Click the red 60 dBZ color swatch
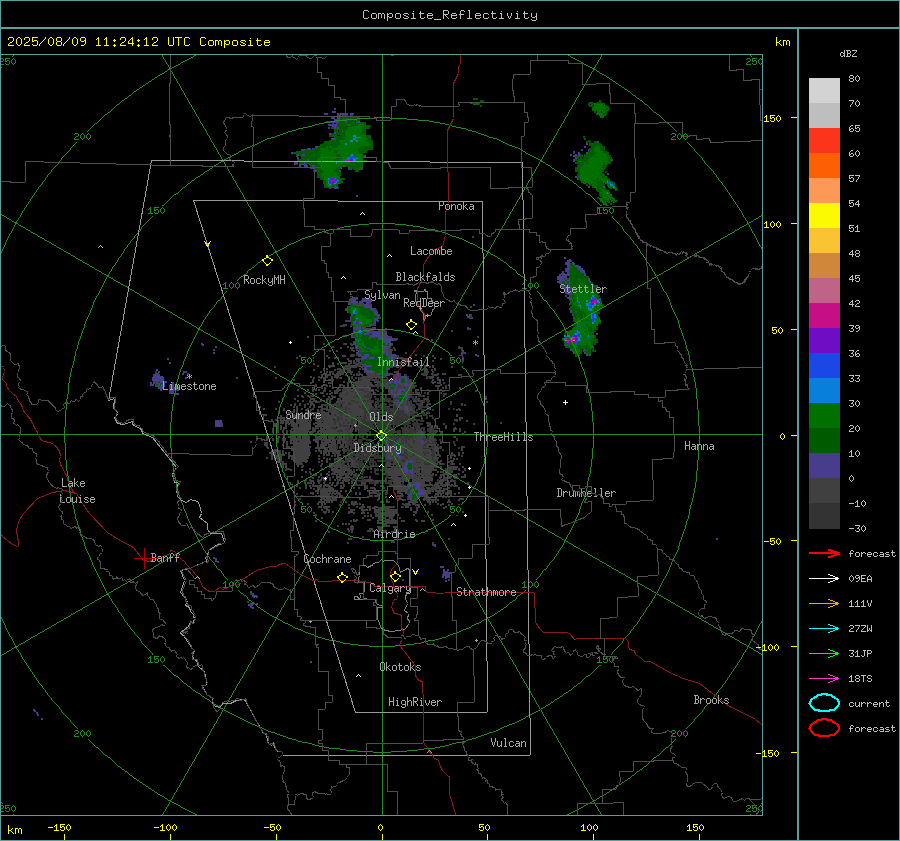 (x=824, y=141)
